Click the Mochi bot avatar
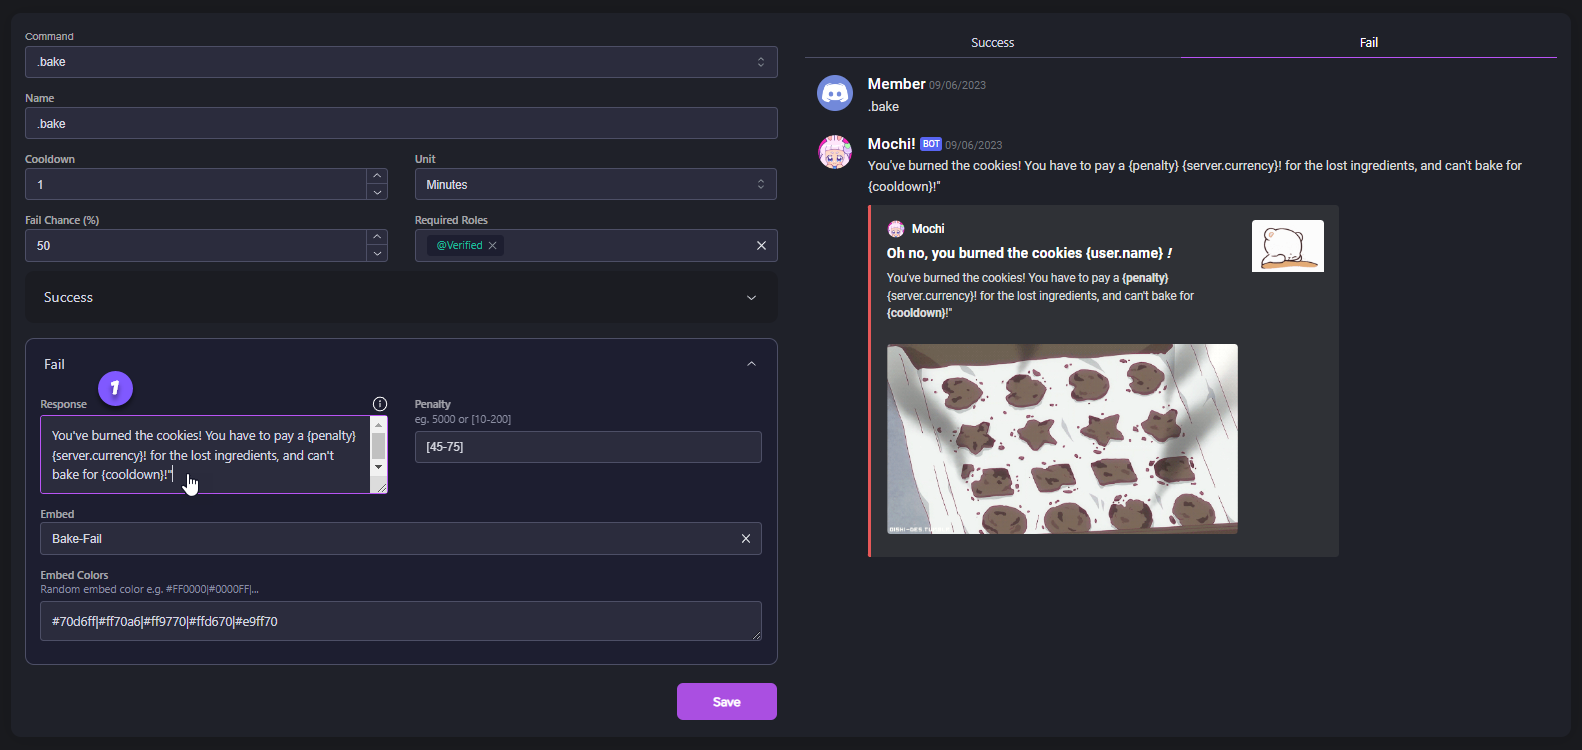Screen dimensions: 1582x750 coord(835,153)
